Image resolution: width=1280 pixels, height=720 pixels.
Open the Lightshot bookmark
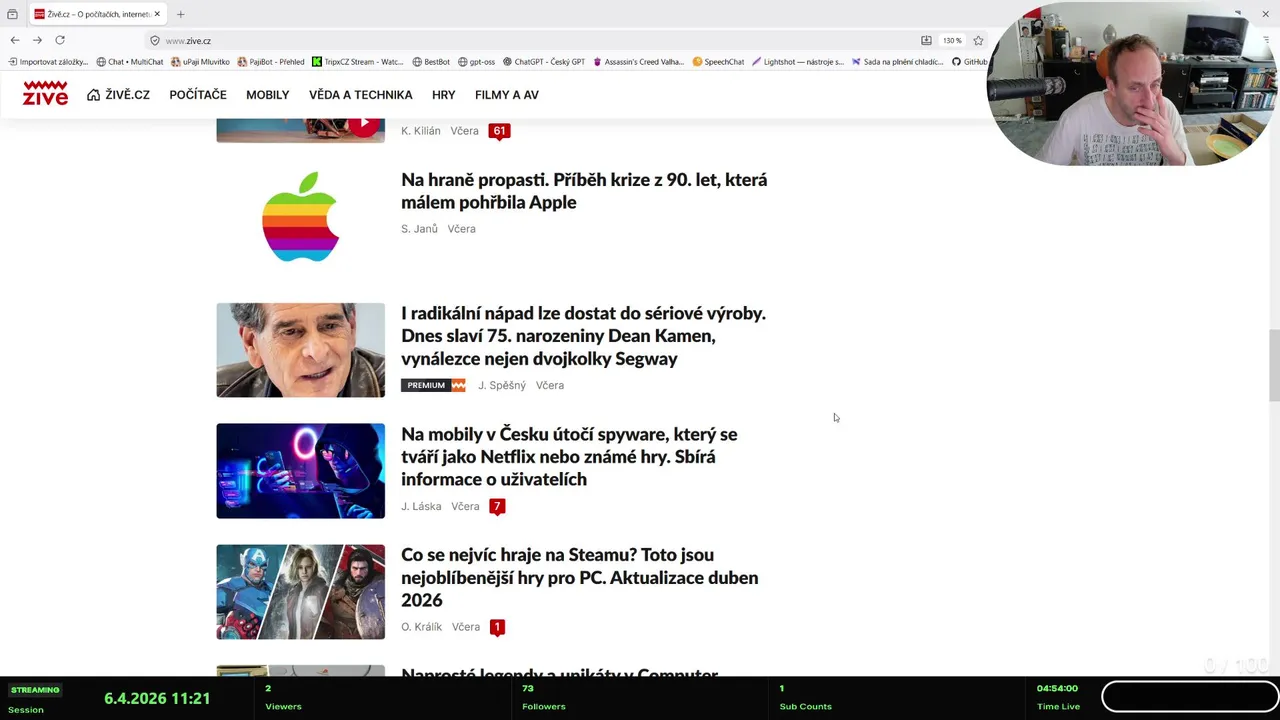pyautogui.click(x=798, y=62)
